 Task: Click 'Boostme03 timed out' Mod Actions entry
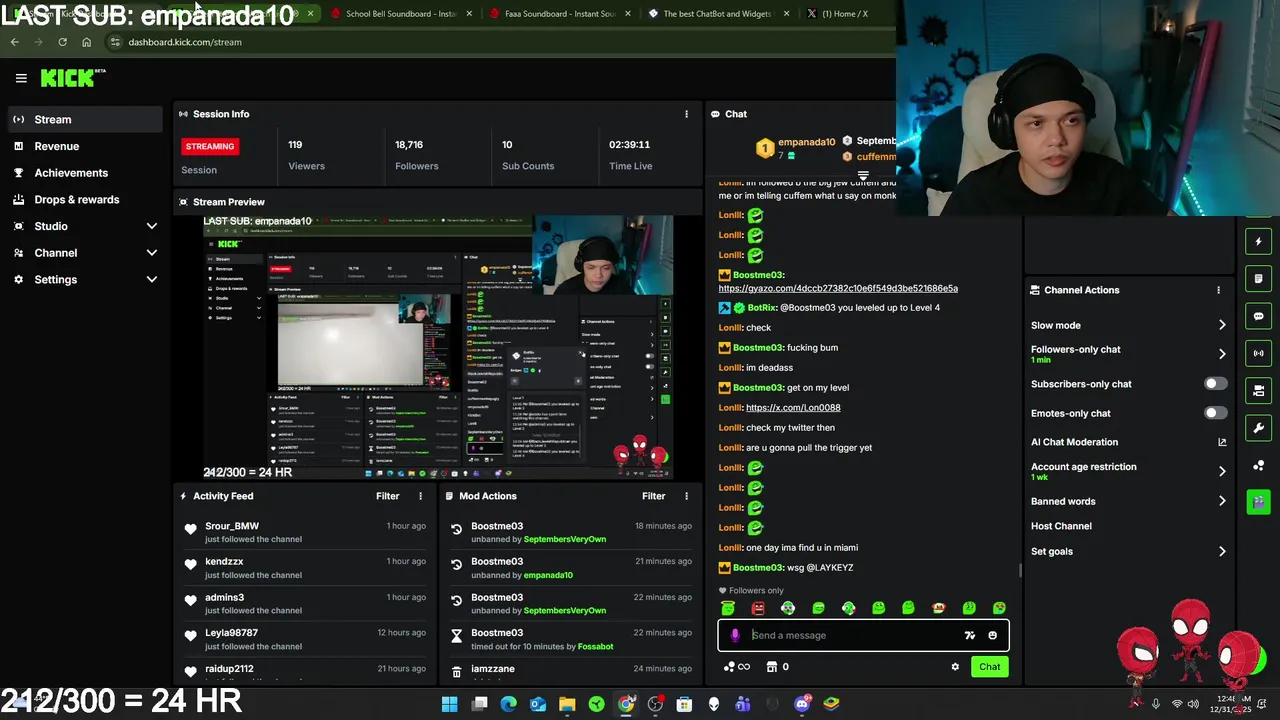(x=570, y=639)
